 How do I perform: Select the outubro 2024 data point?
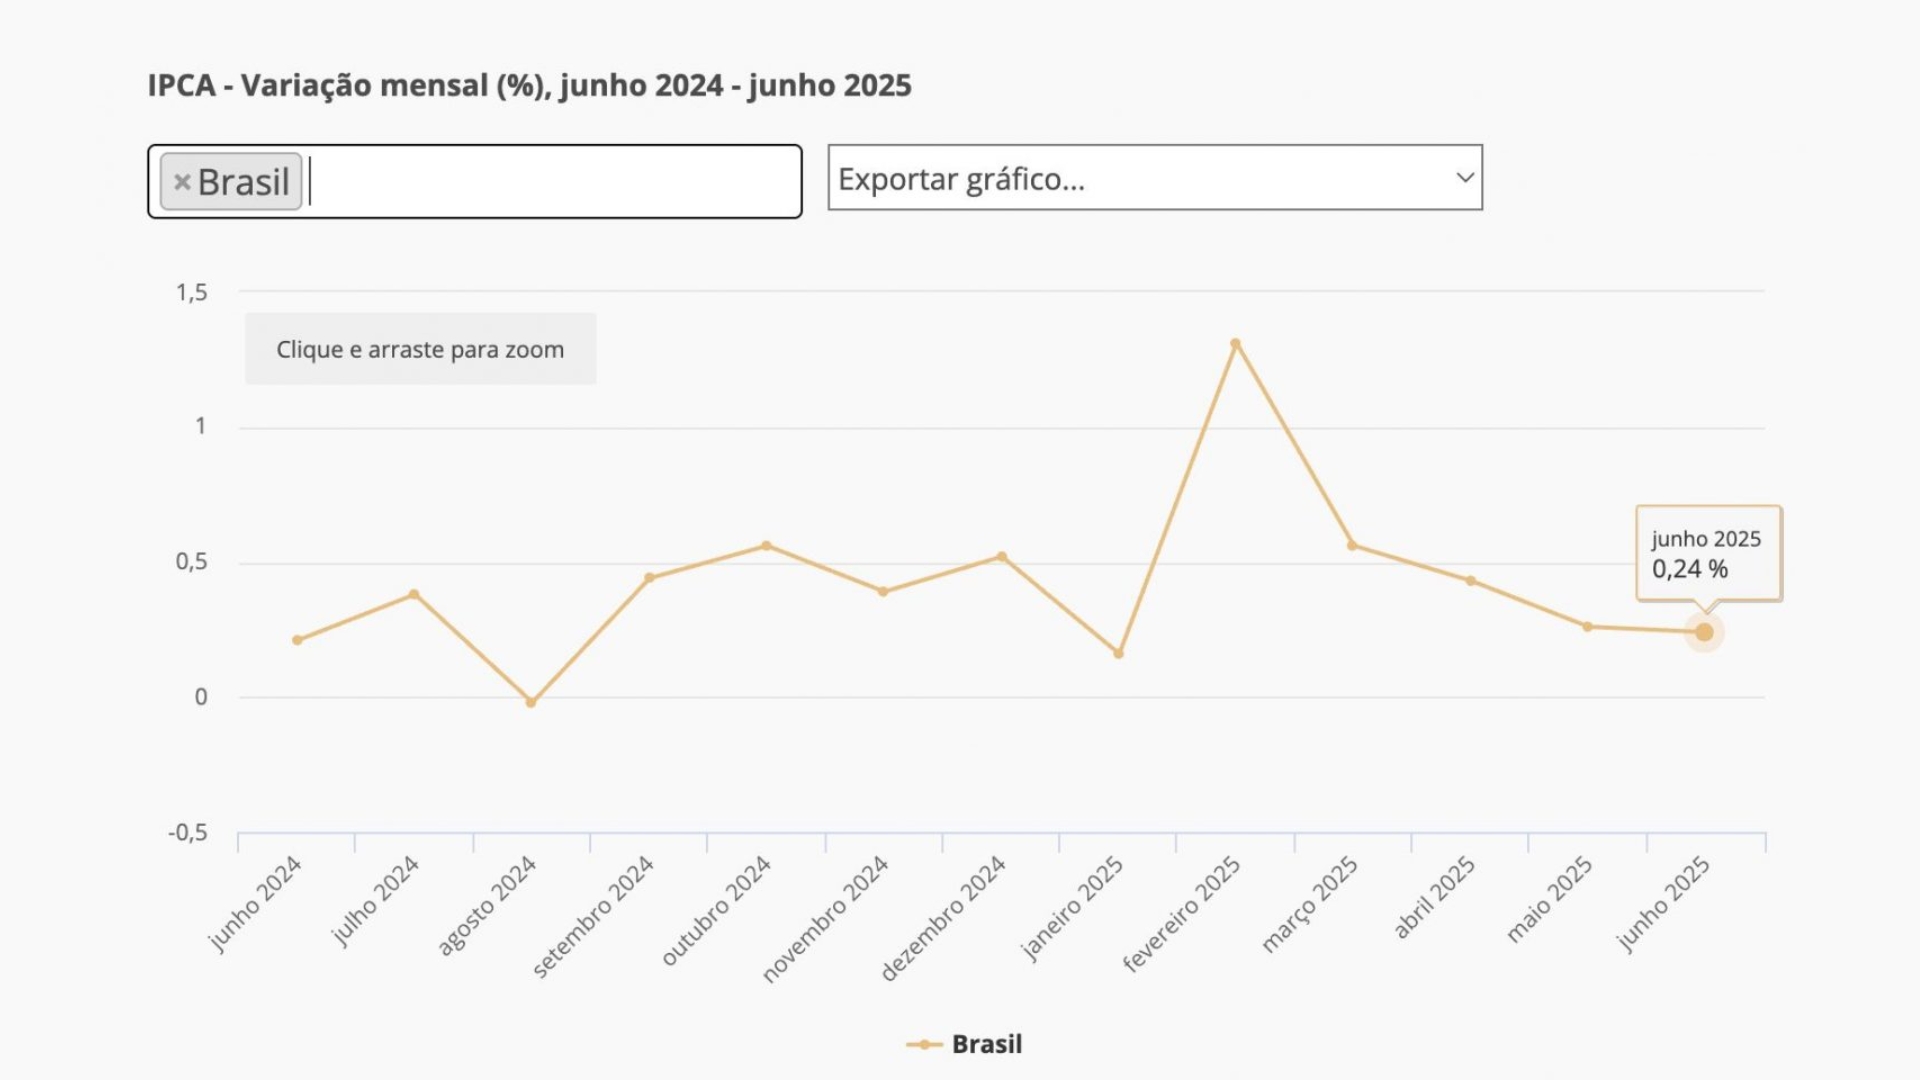pyautogui.click(x=766, y=546)
